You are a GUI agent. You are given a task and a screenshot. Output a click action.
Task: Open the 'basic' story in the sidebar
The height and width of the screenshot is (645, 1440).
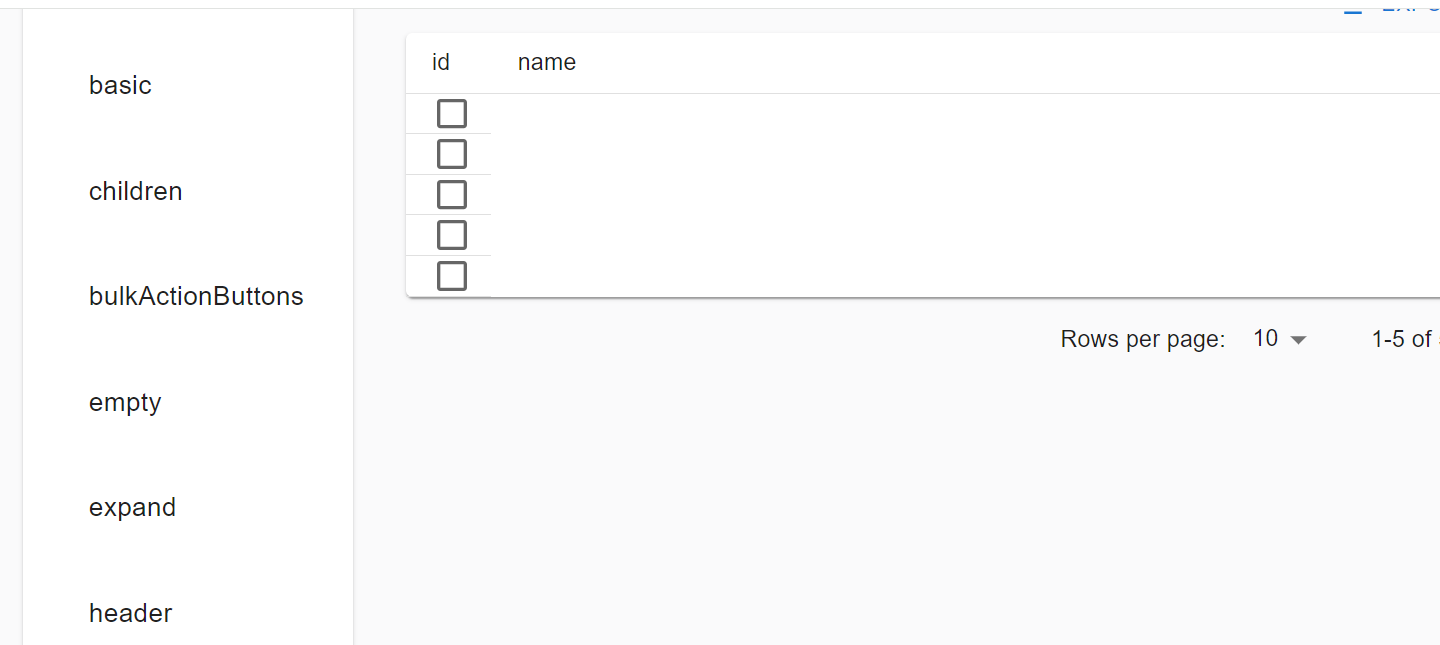pos(120,85)
